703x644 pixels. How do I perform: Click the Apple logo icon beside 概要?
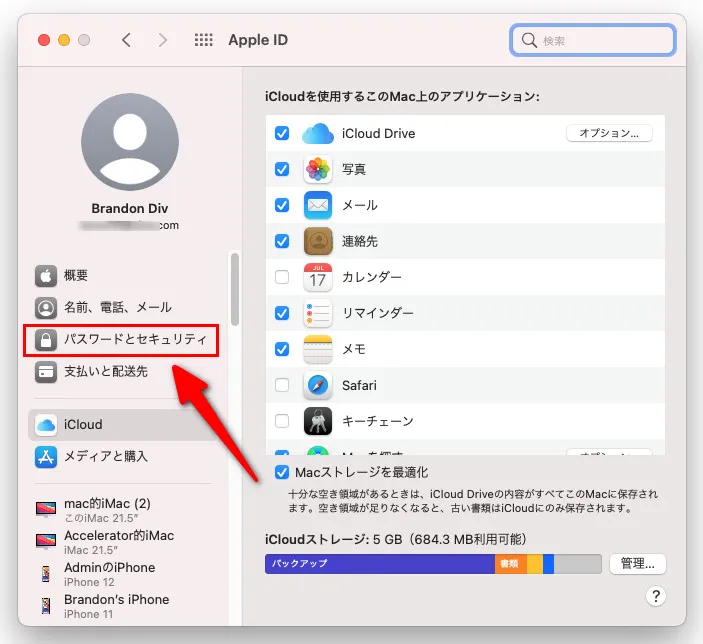pyautogui.click(x=46, y=275)
